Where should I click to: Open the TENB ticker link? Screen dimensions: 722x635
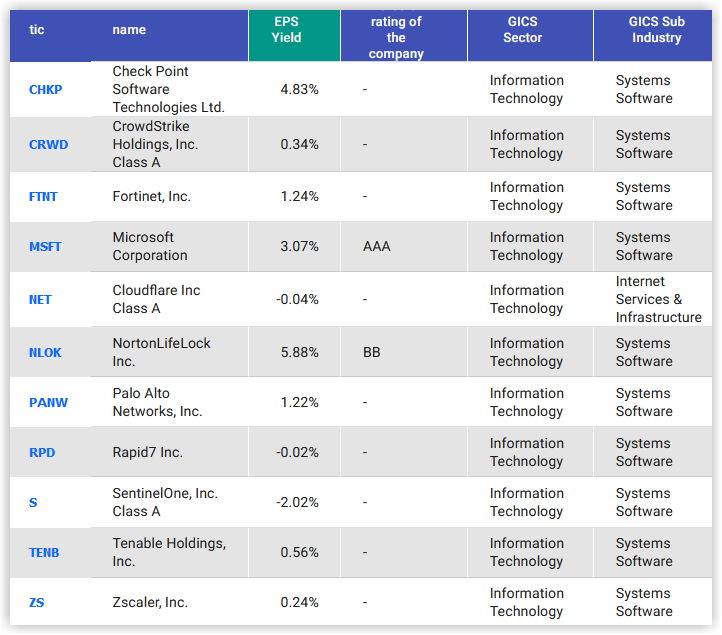coord(44,553)
